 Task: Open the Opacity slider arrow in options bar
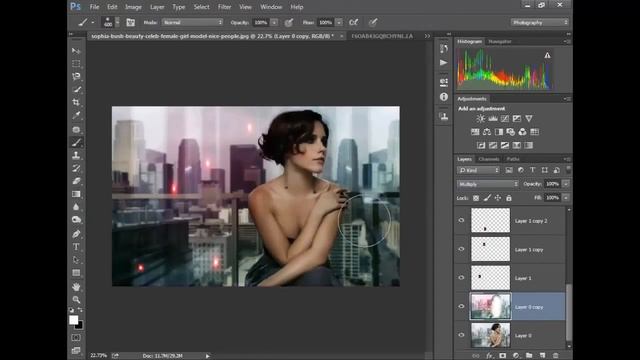pos(274,22)
